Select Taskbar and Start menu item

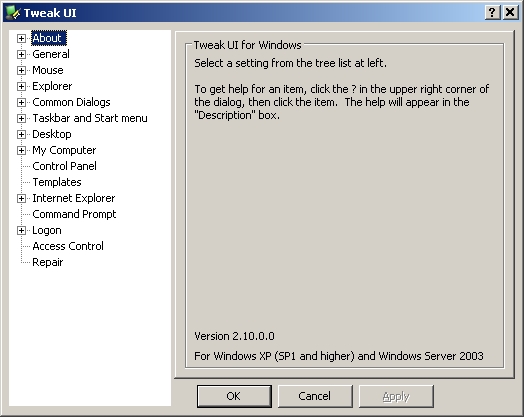pyautogui.click(x=90, y=118)
